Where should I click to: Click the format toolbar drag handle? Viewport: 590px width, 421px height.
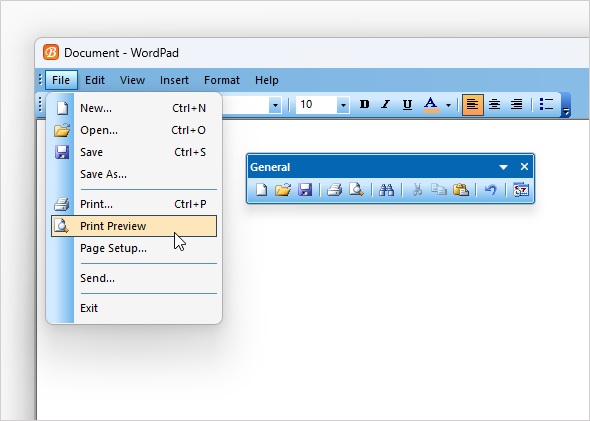click(40, 104)
